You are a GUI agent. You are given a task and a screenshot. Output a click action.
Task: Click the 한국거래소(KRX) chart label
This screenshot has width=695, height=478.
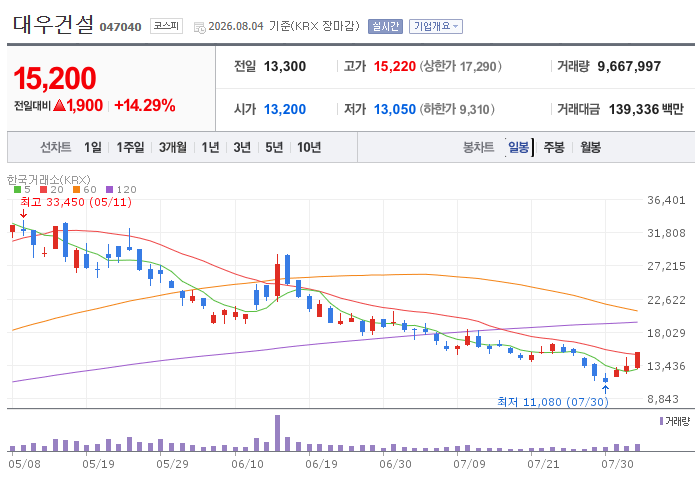pos(49,180)
